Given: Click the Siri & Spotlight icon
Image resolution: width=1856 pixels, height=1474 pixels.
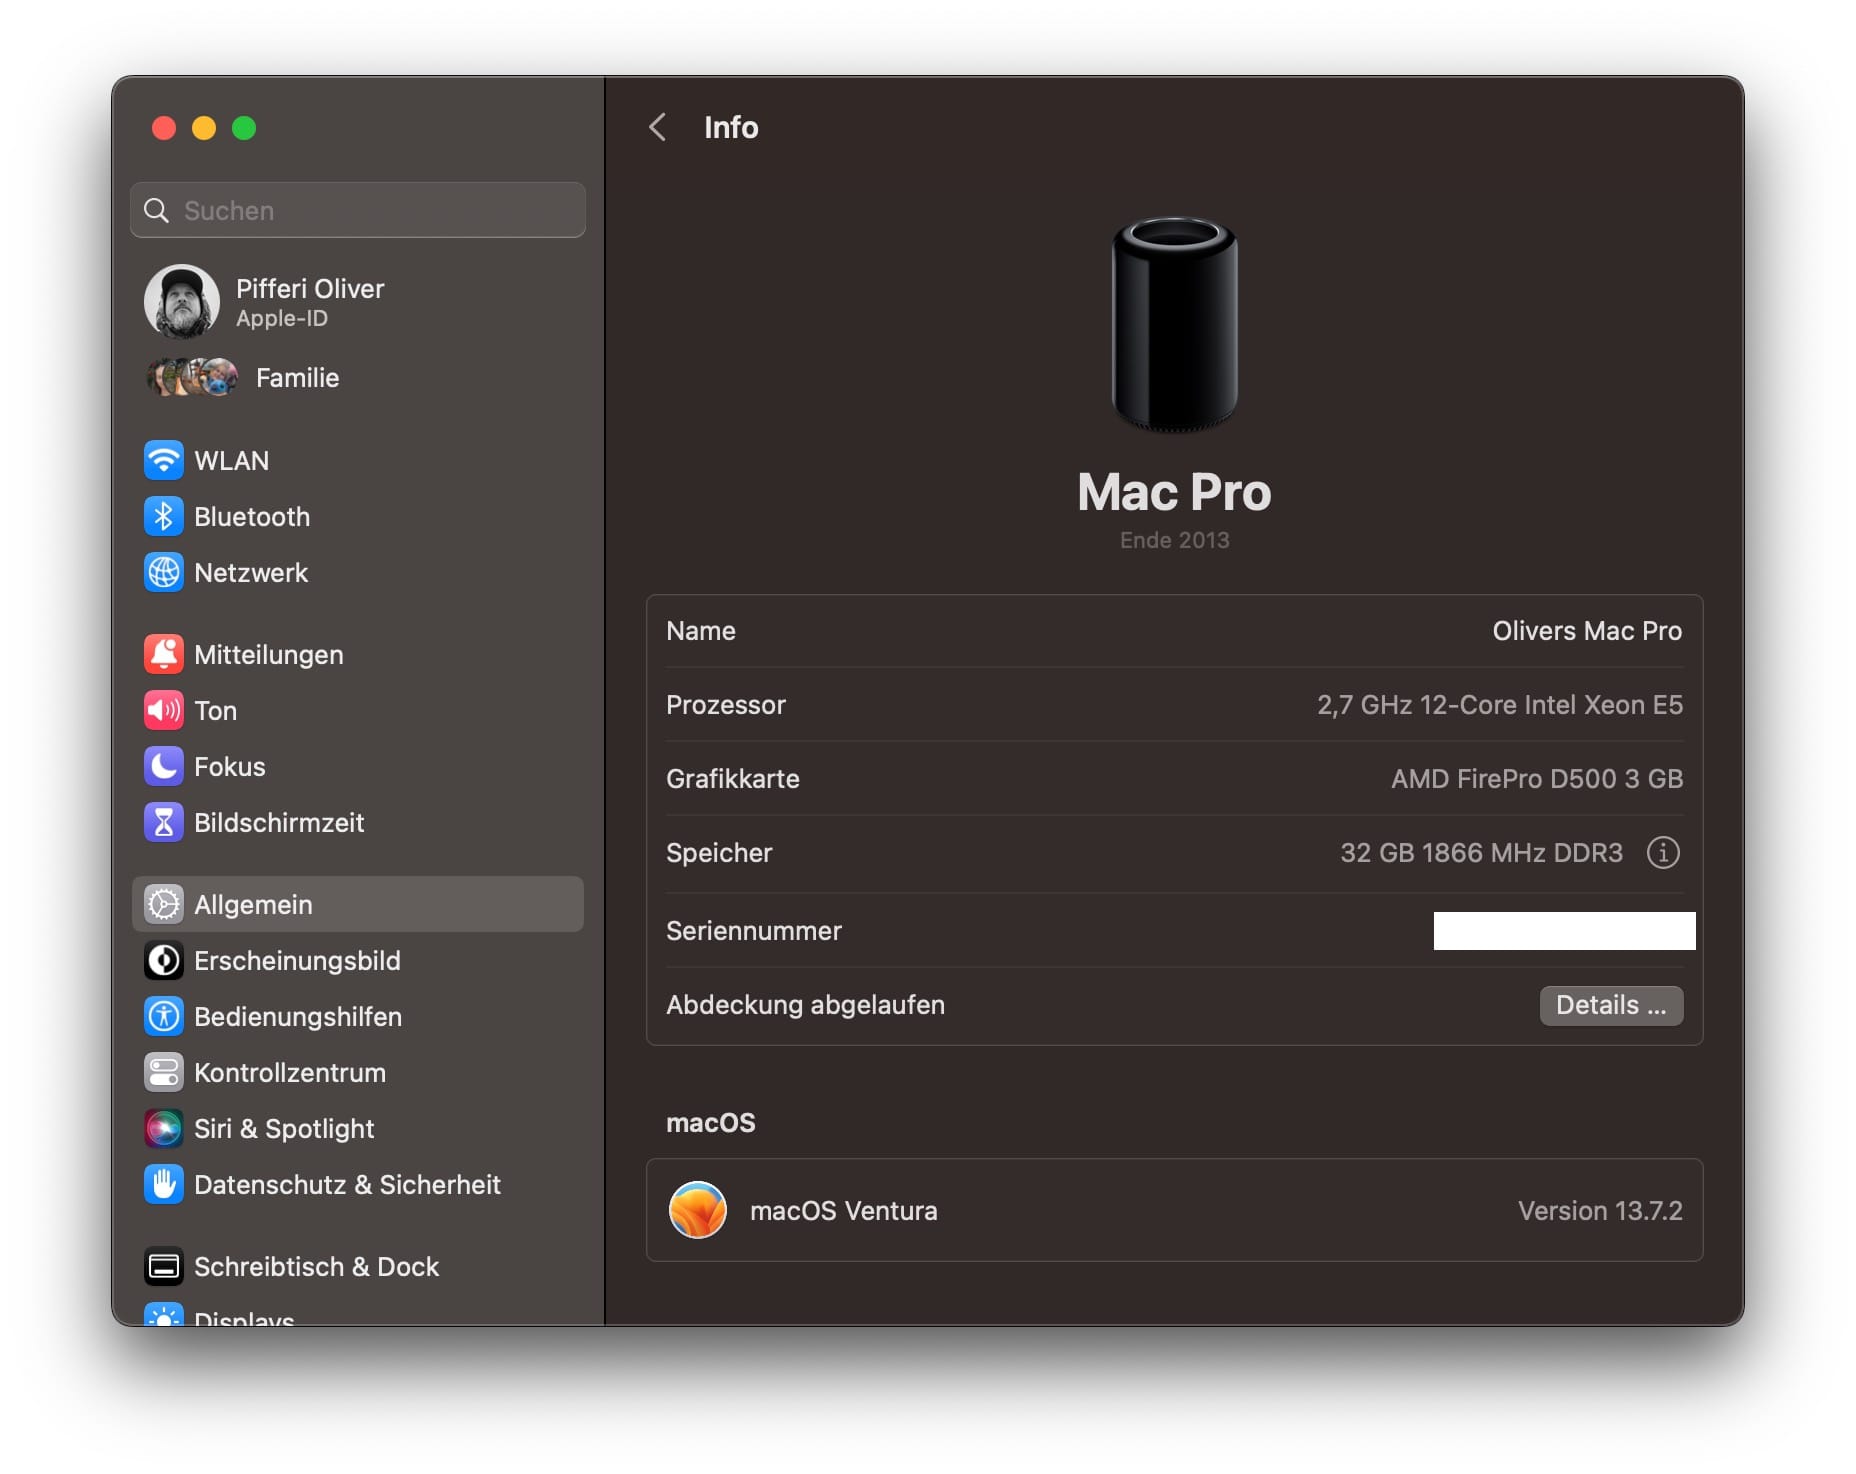Looking at the screenshot, I should tap(164, 1129).
